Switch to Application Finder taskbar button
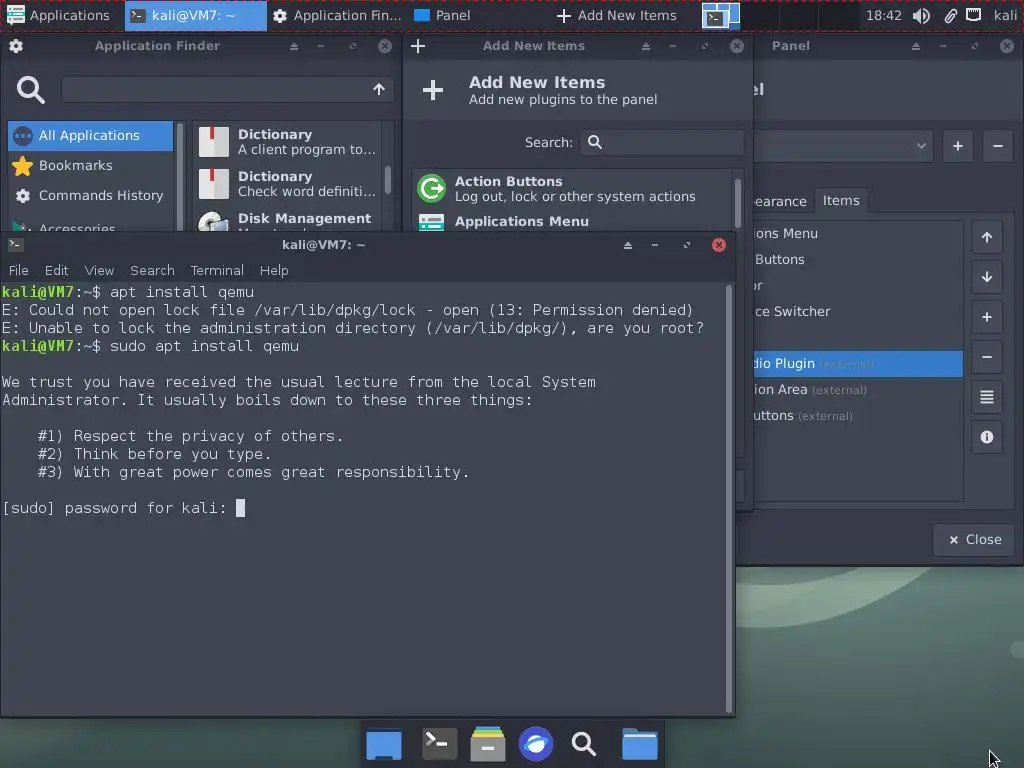 tap(337, 16)
